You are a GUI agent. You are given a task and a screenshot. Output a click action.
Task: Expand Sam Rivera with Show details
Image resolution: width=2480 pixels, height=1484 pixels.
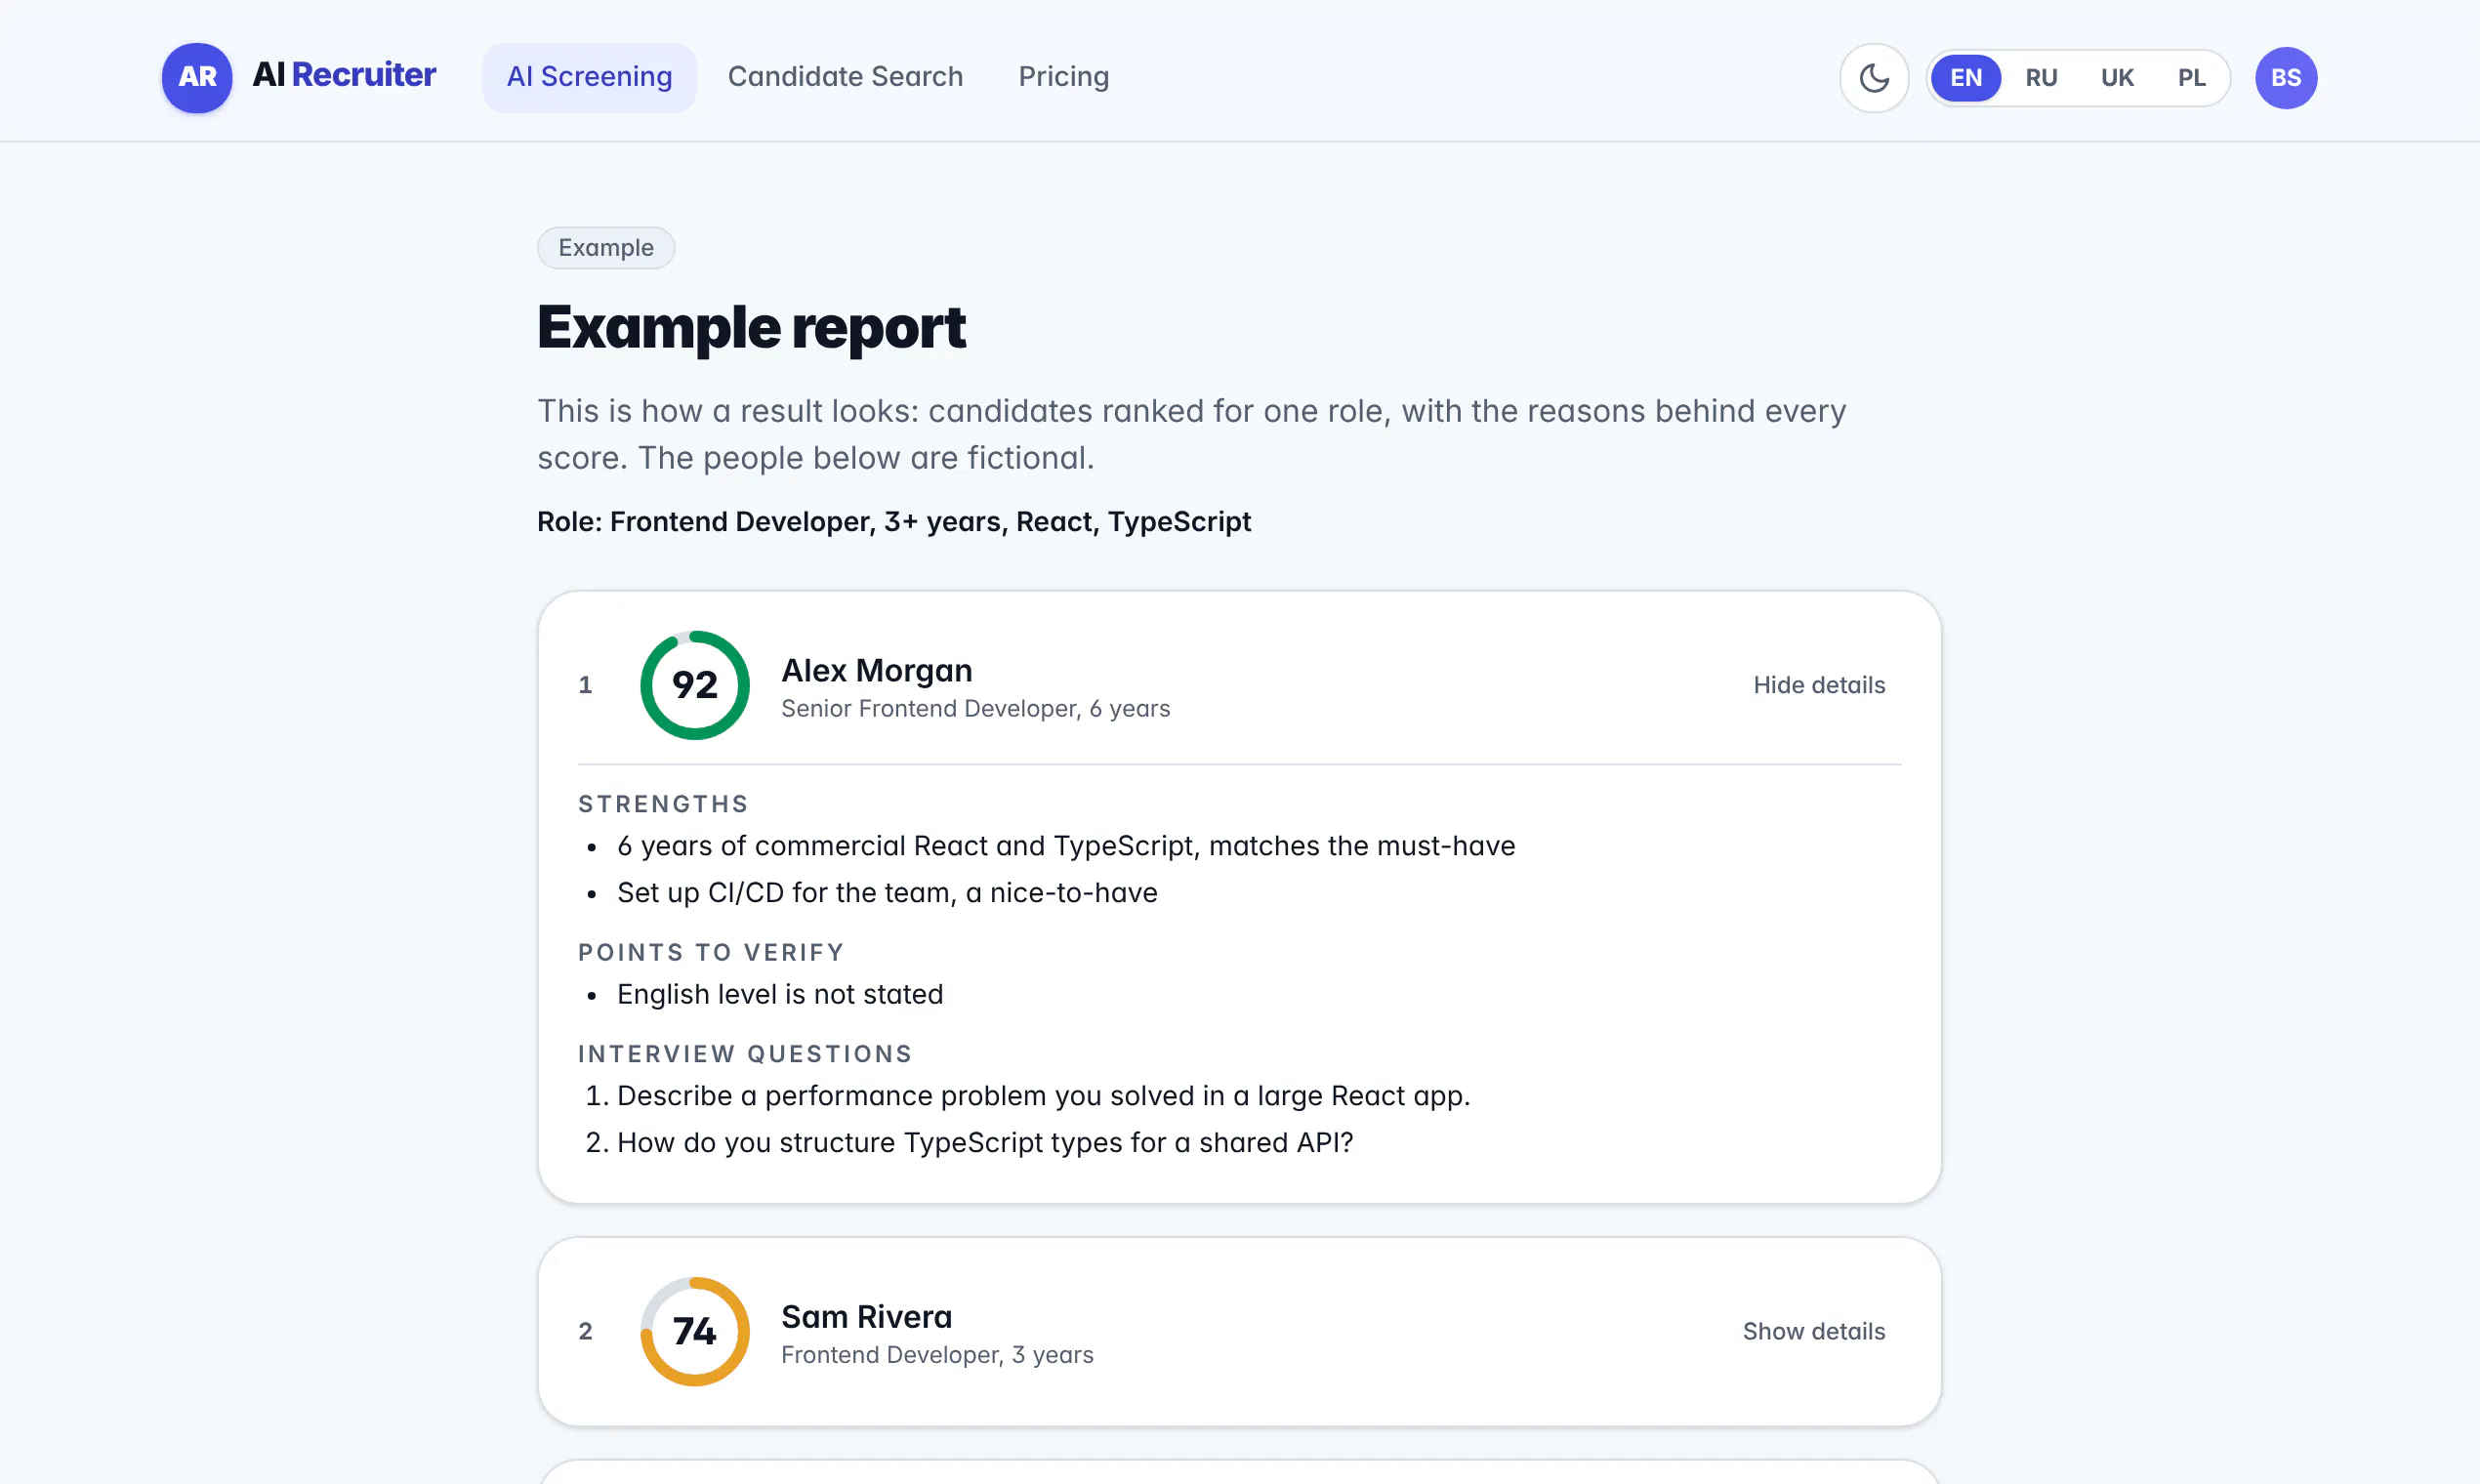click(1814, 1331)
